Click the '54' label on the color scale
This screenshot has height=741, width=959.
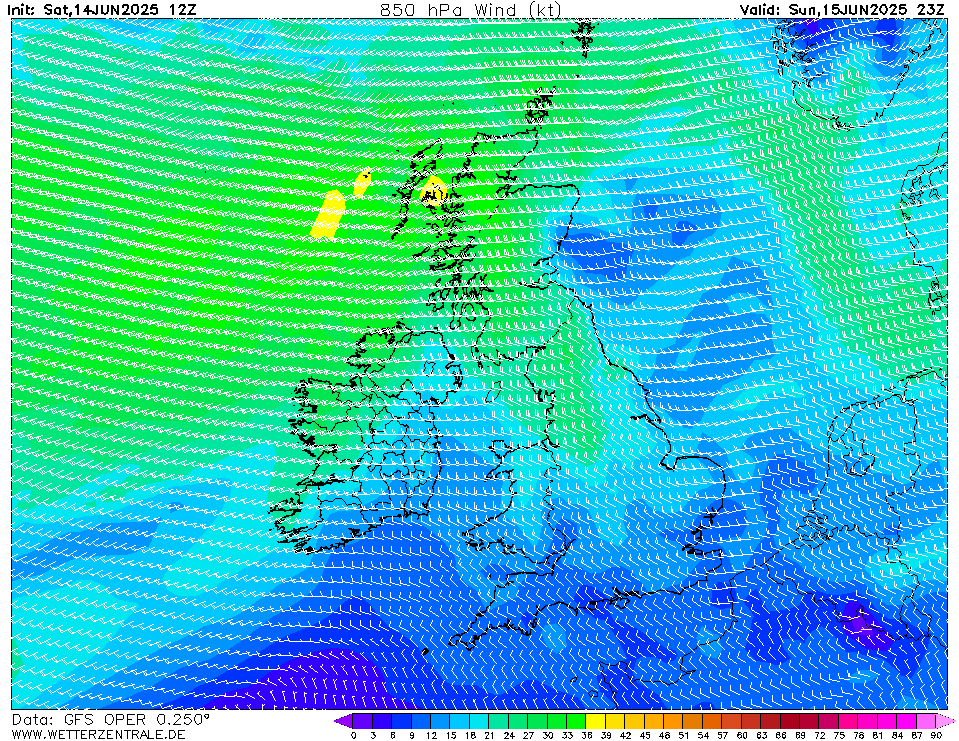[x=703, y=735]
